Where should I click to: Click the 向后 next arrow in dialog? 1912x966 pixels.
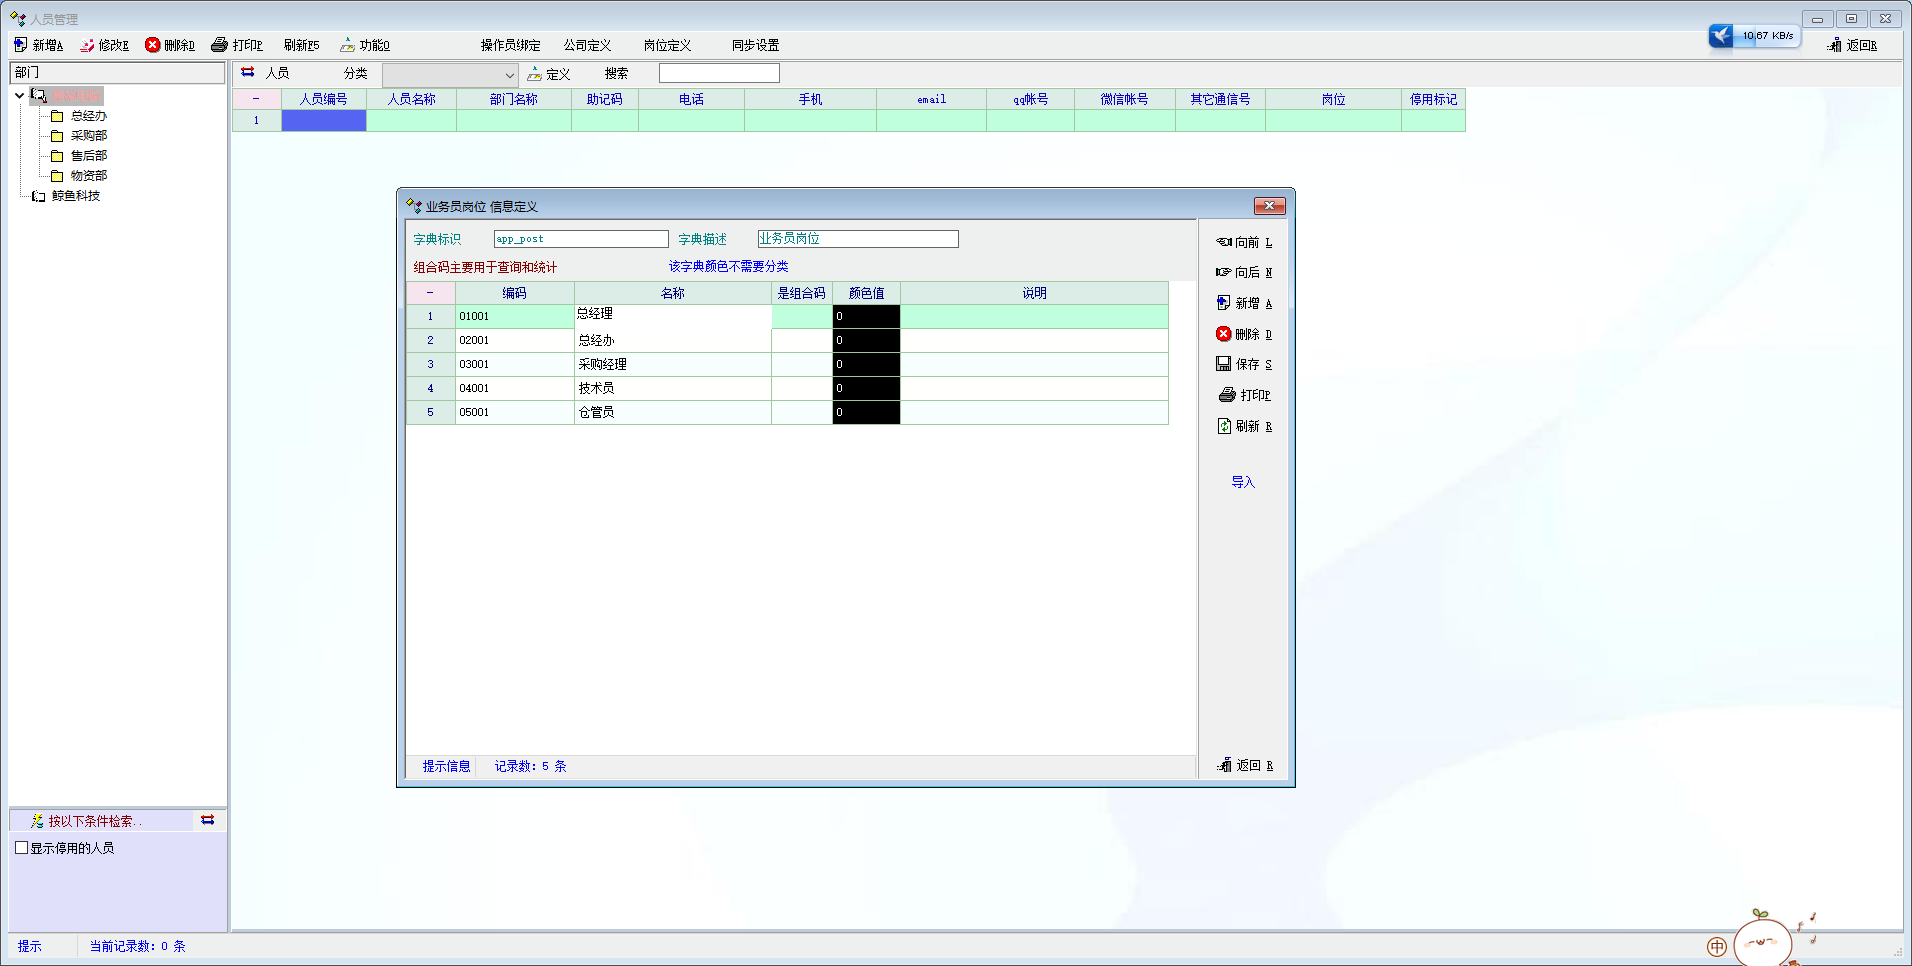click(x=1223, y=272)
